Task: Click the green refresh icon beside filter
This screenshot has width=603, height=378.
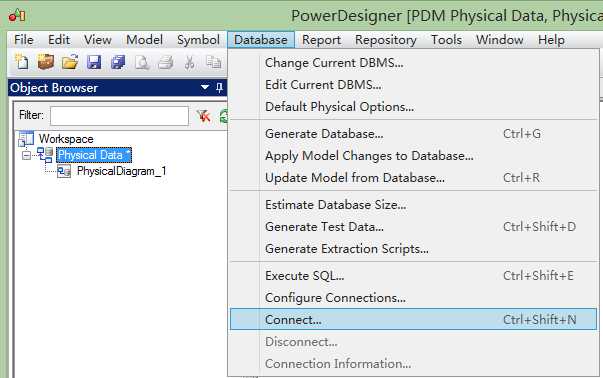Action: 223,116
